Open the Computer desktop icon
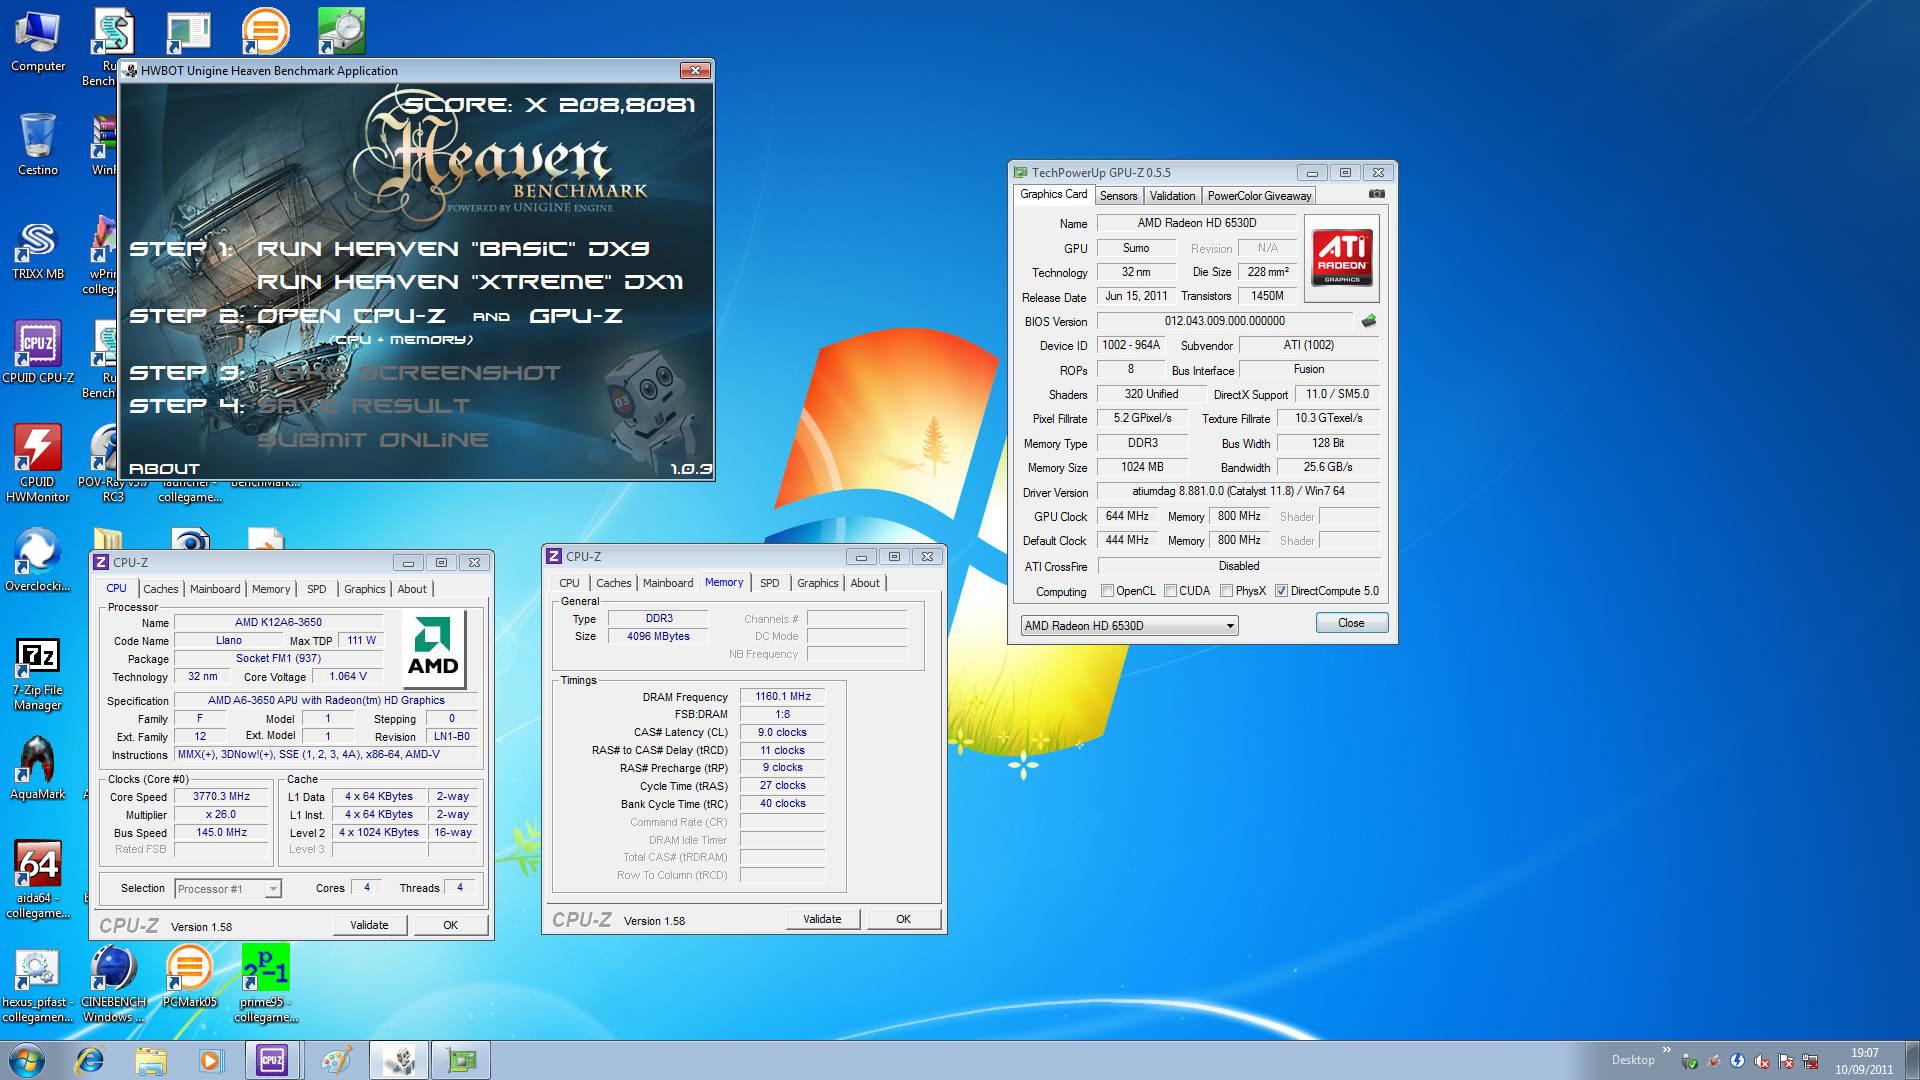 (37, 42)
